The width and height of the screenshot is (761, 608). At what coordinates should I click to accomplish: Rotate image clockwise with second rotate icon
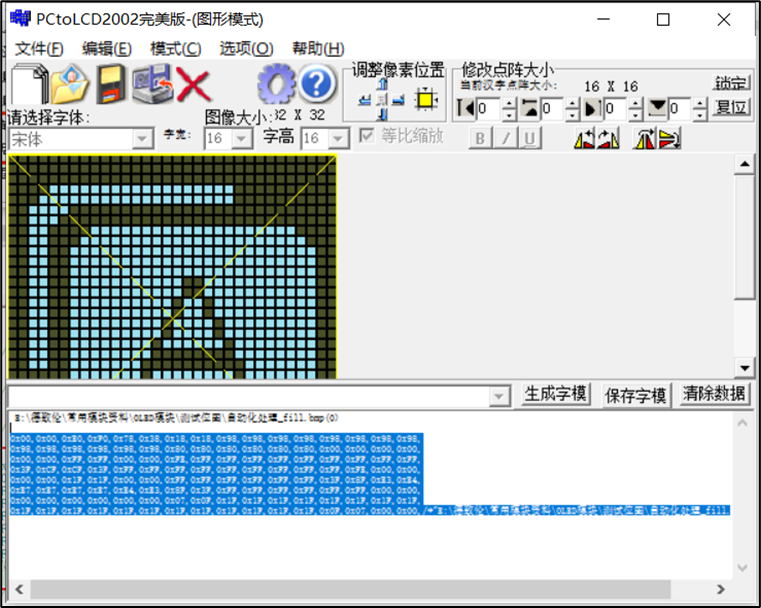608,139
